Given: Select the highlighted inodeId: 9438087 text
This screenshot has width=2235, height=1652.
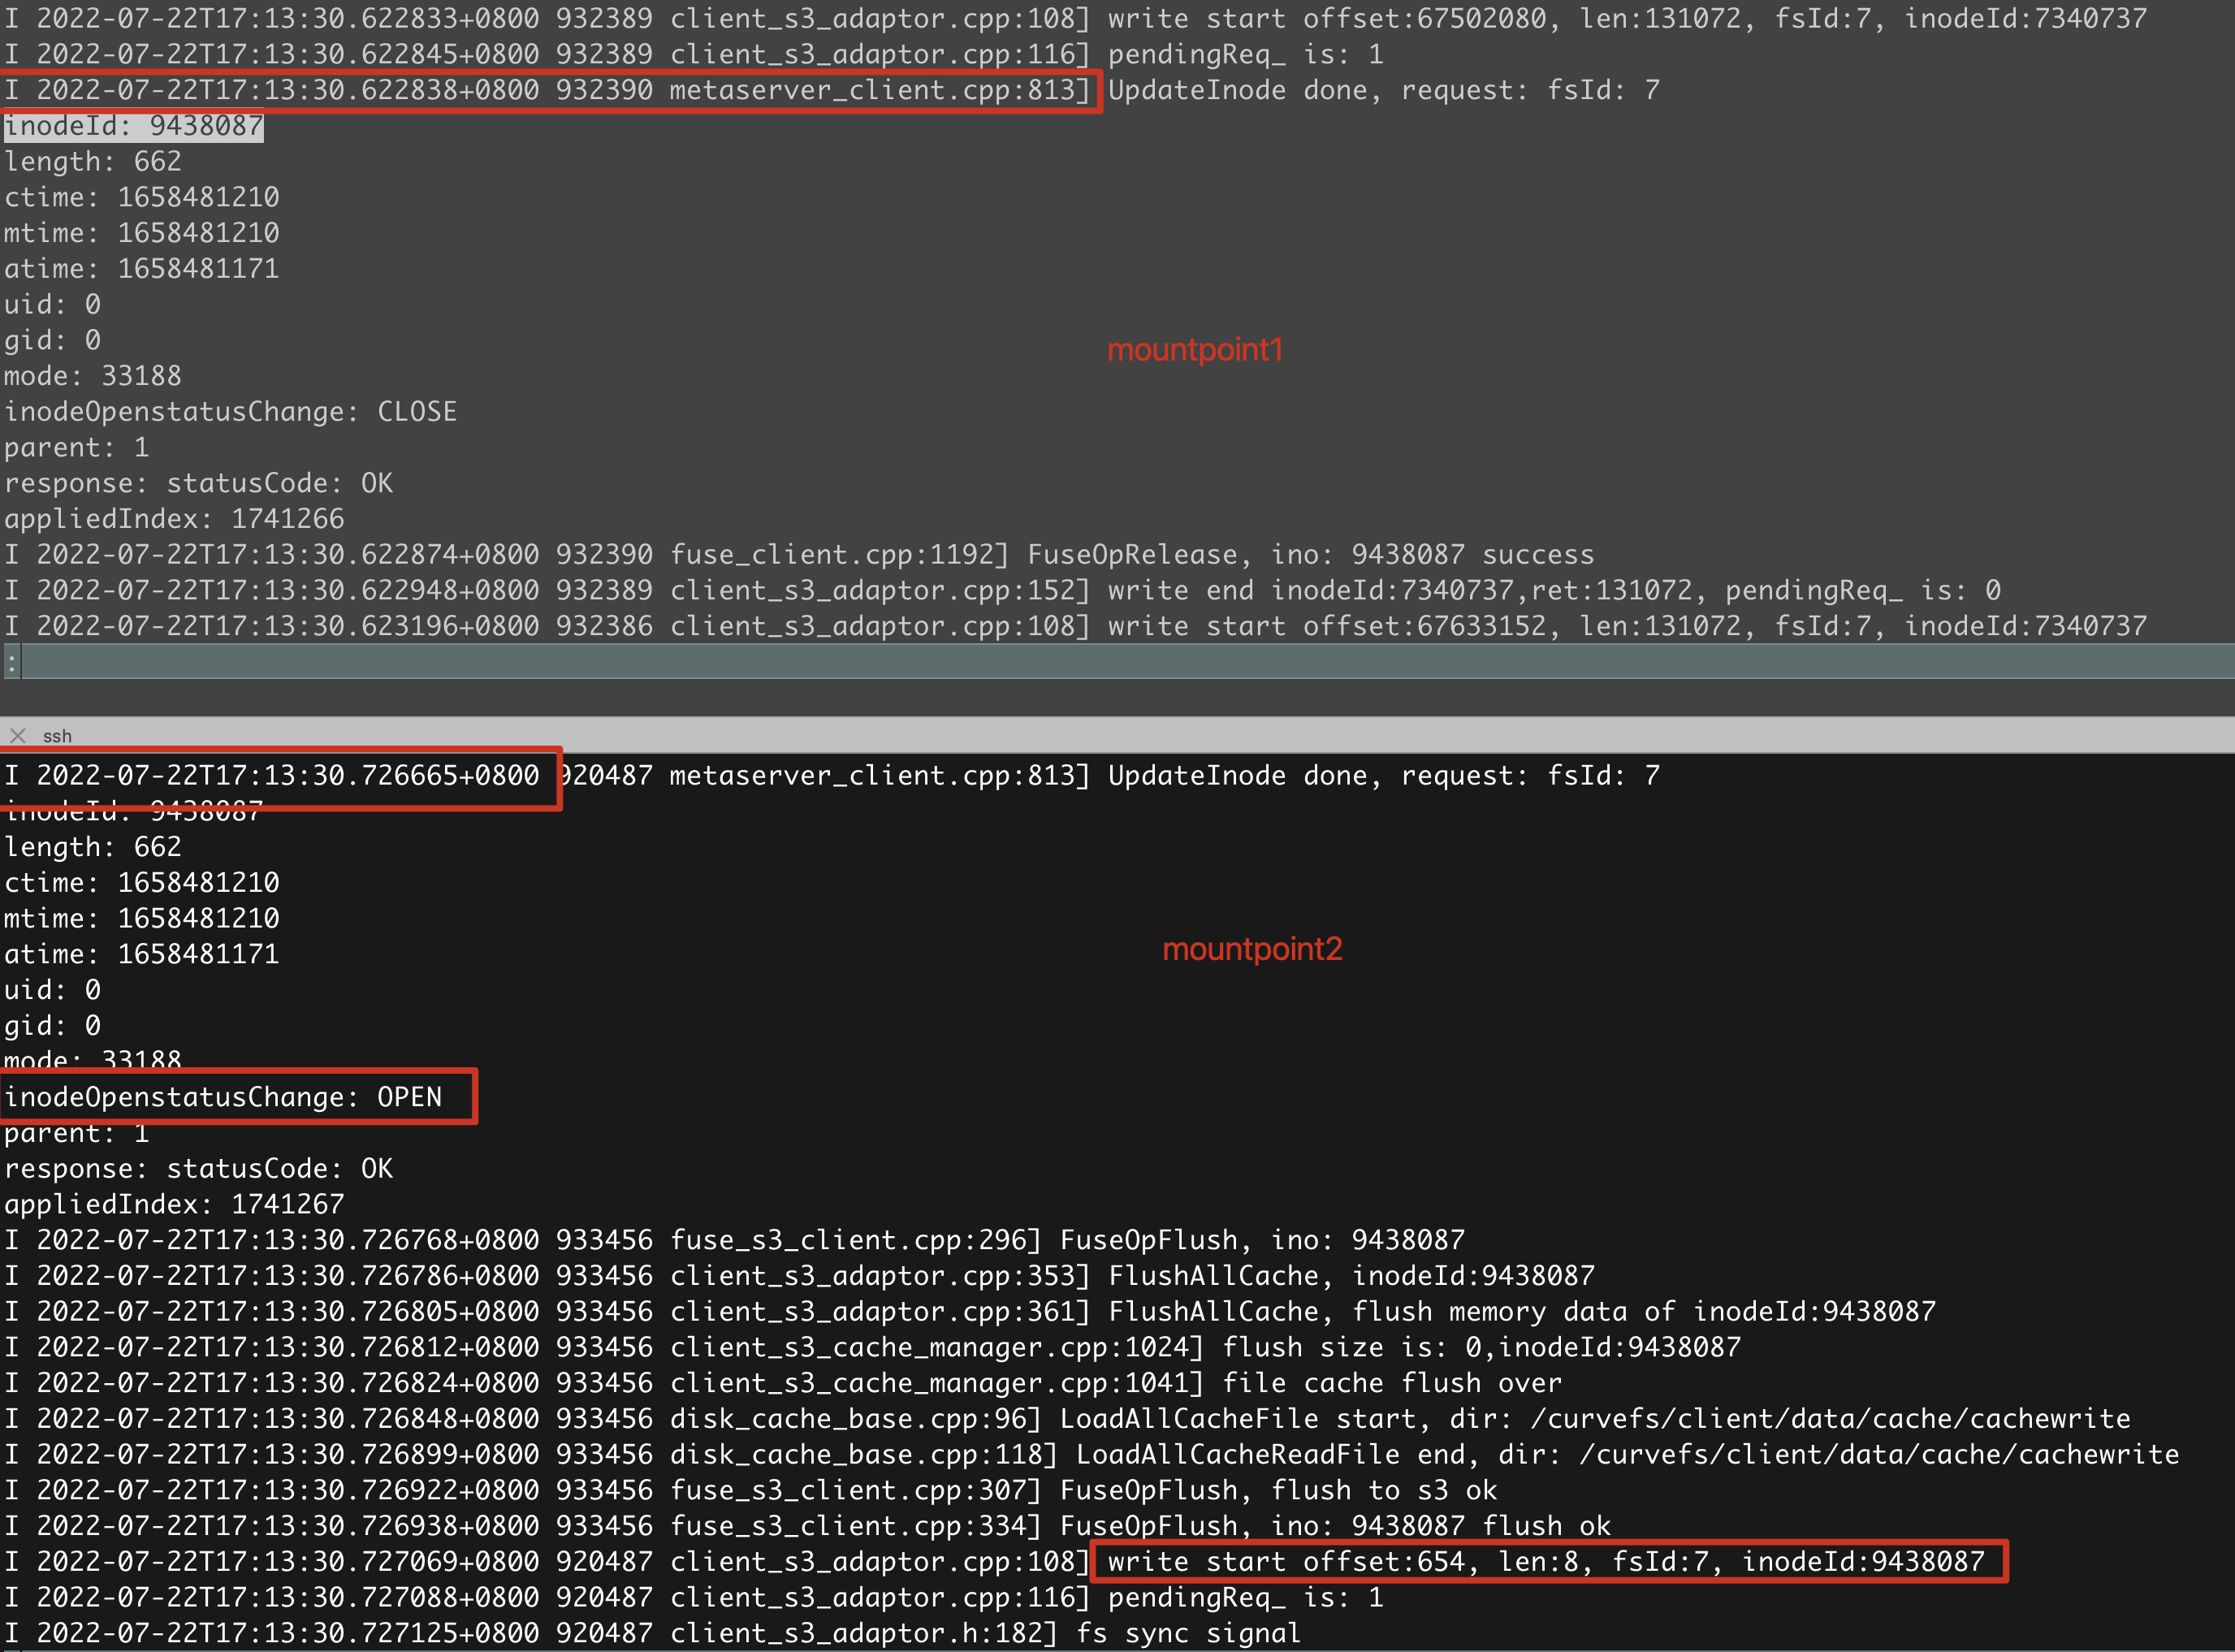Looking at the screenshot, I should [133, 125].
